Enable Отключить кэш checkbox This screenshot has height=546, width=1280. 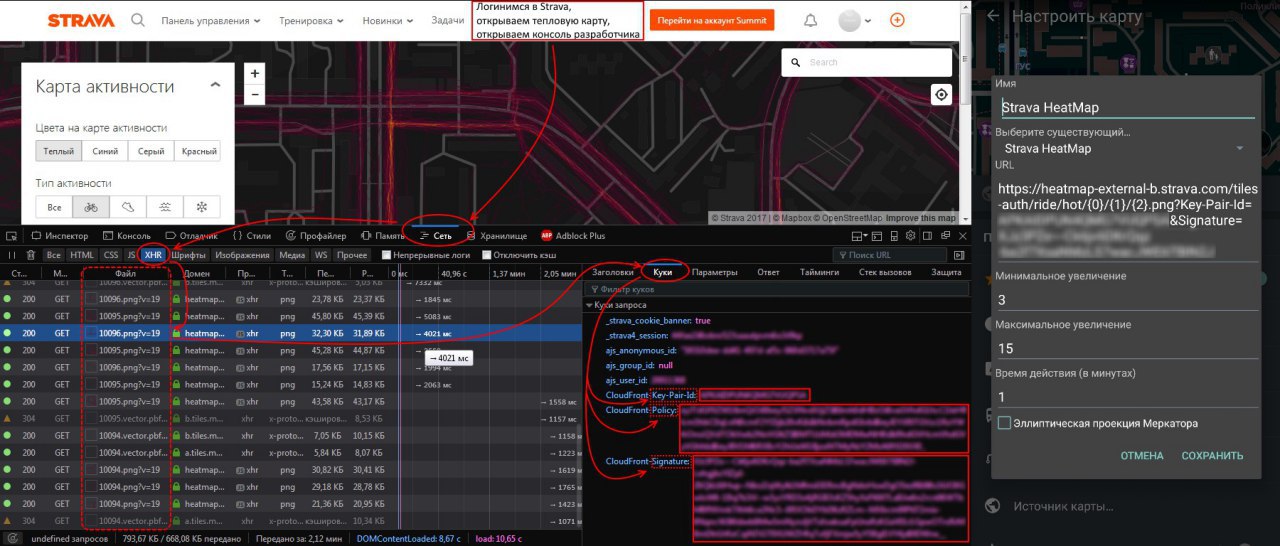point(487,255)
